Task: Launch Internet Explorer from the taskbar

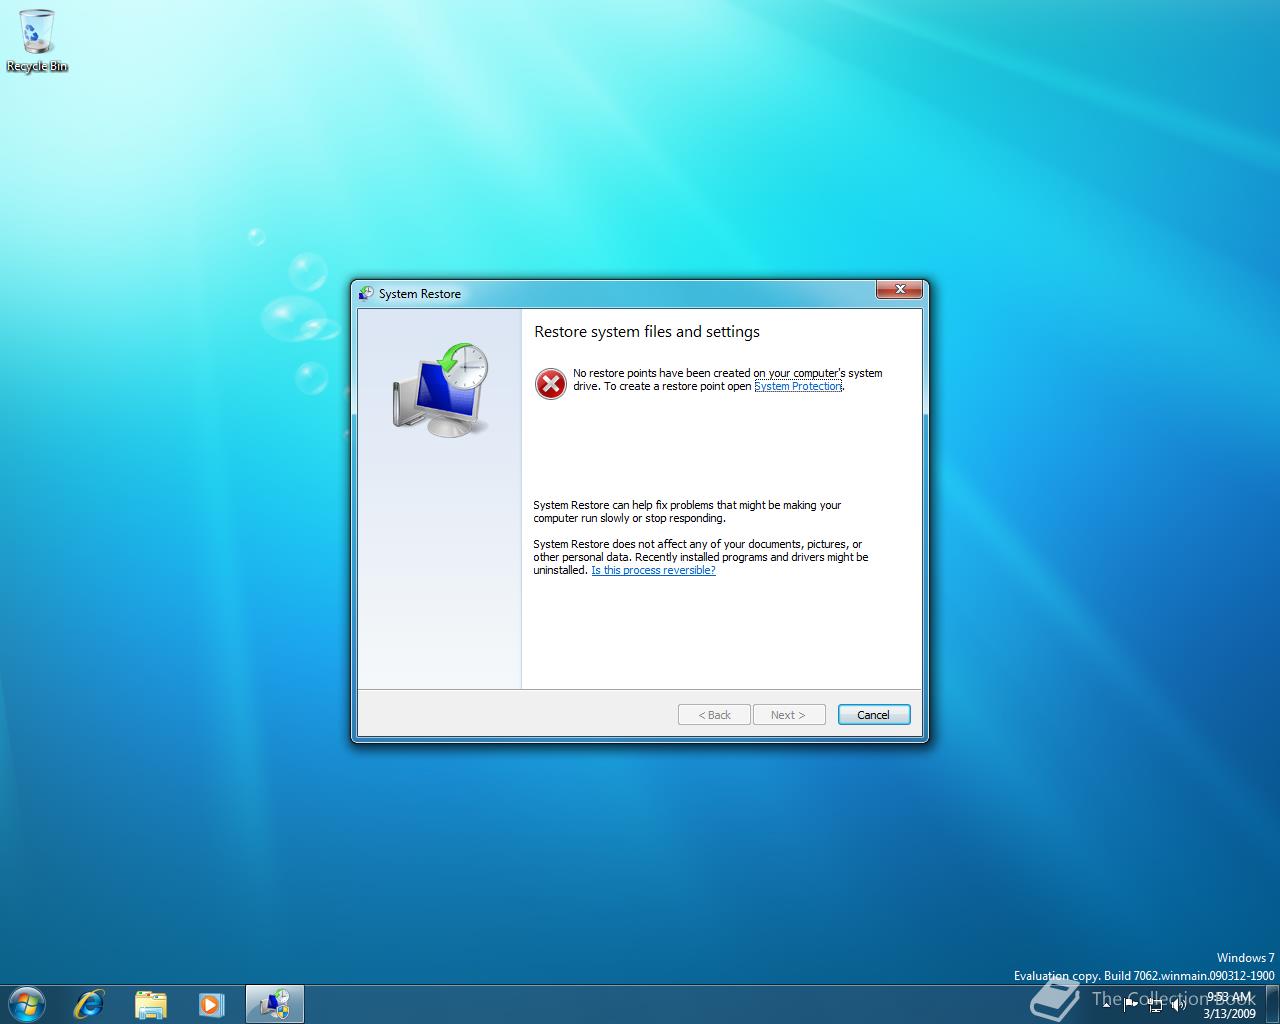Action: 89,1004
